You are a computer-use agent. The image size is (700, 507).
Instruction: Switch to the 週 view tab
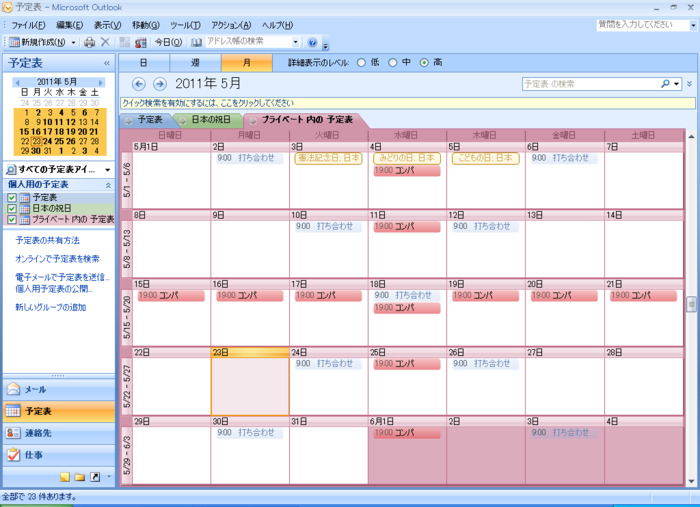coord(195,63)
